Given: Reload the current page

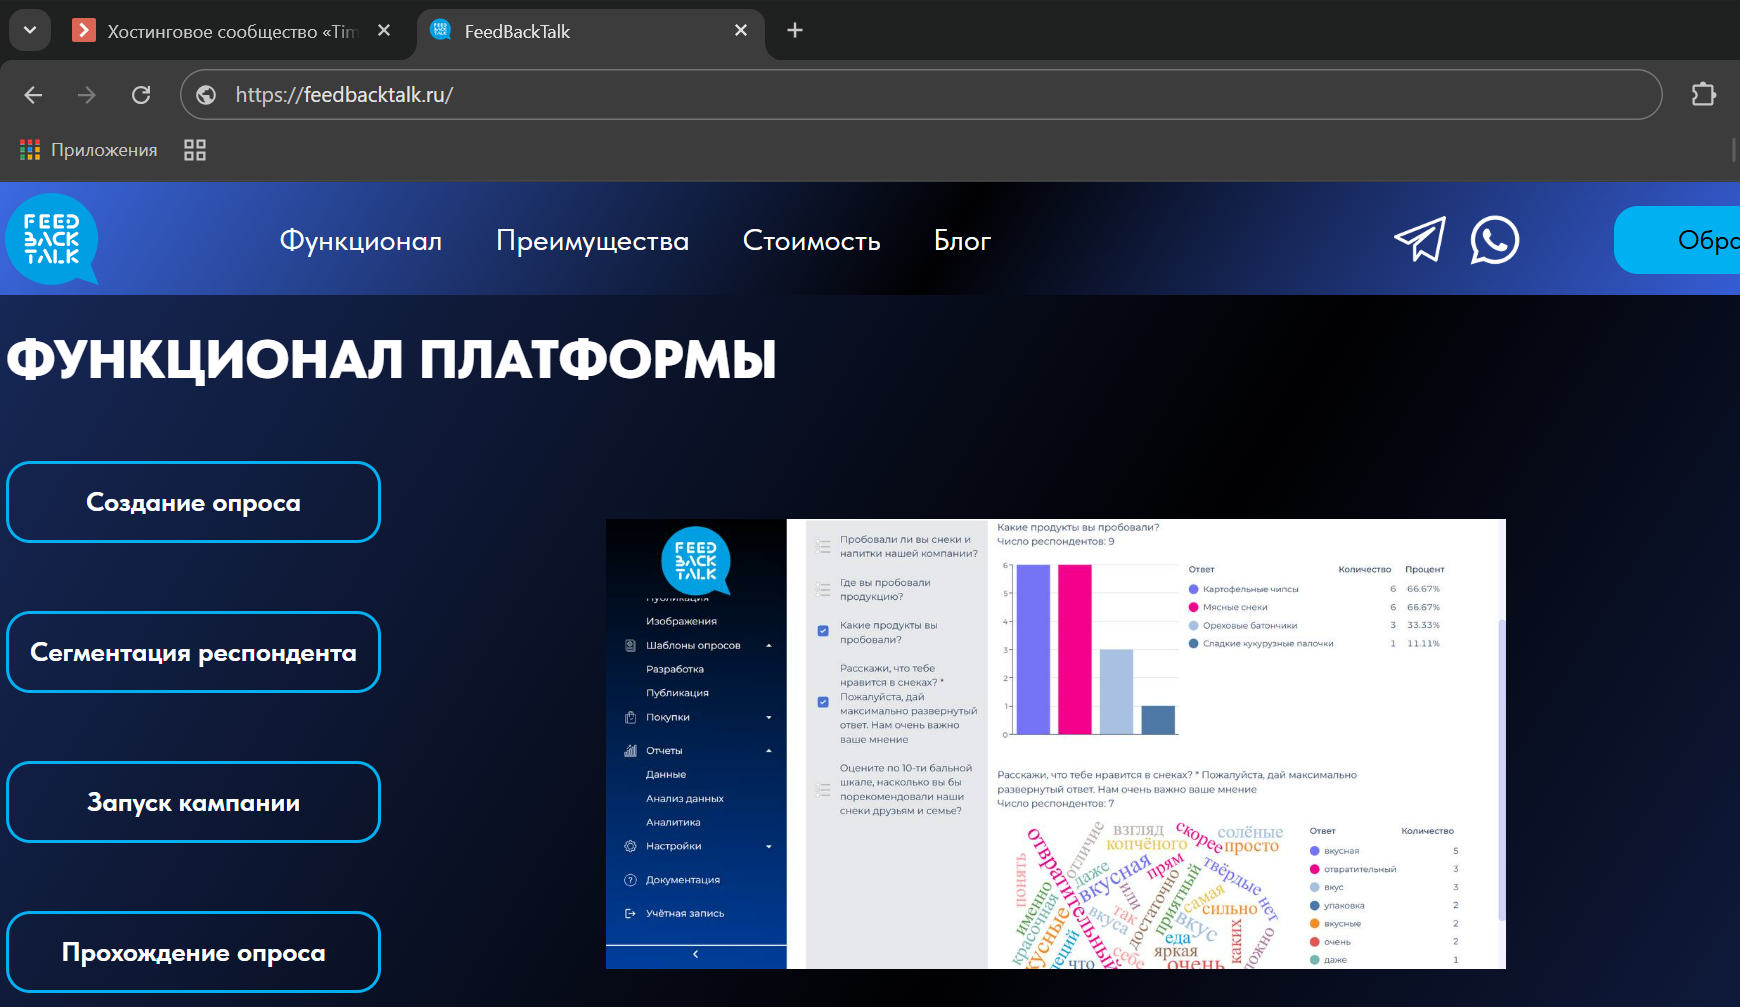Looking at the screenshot, I should [141, 94].
